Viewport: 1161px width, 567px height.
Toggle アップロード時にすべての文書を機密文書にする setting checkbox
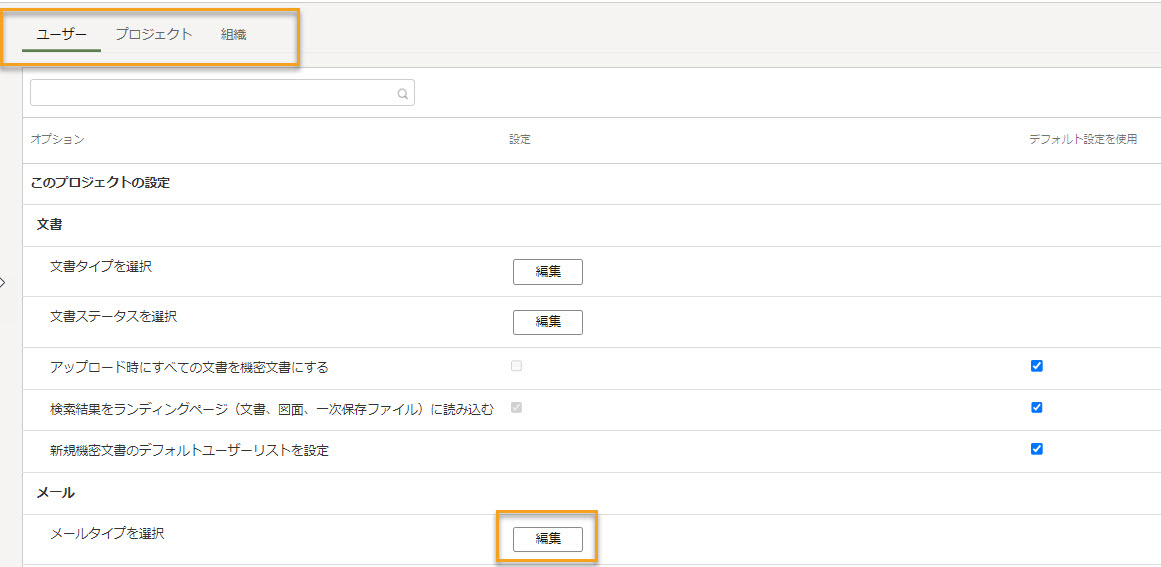coord(517,366)
